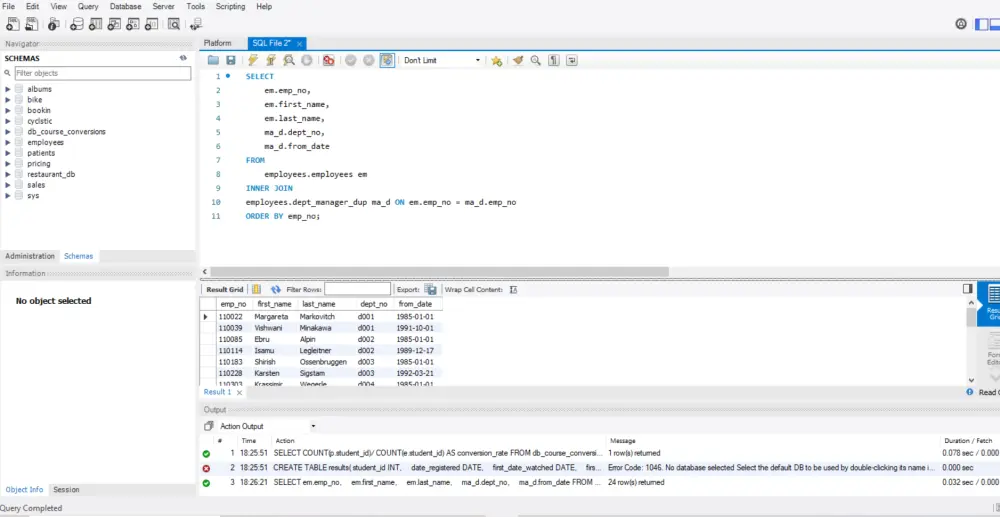
Task: Open the Query menu
Action: (x=88, y=7)
